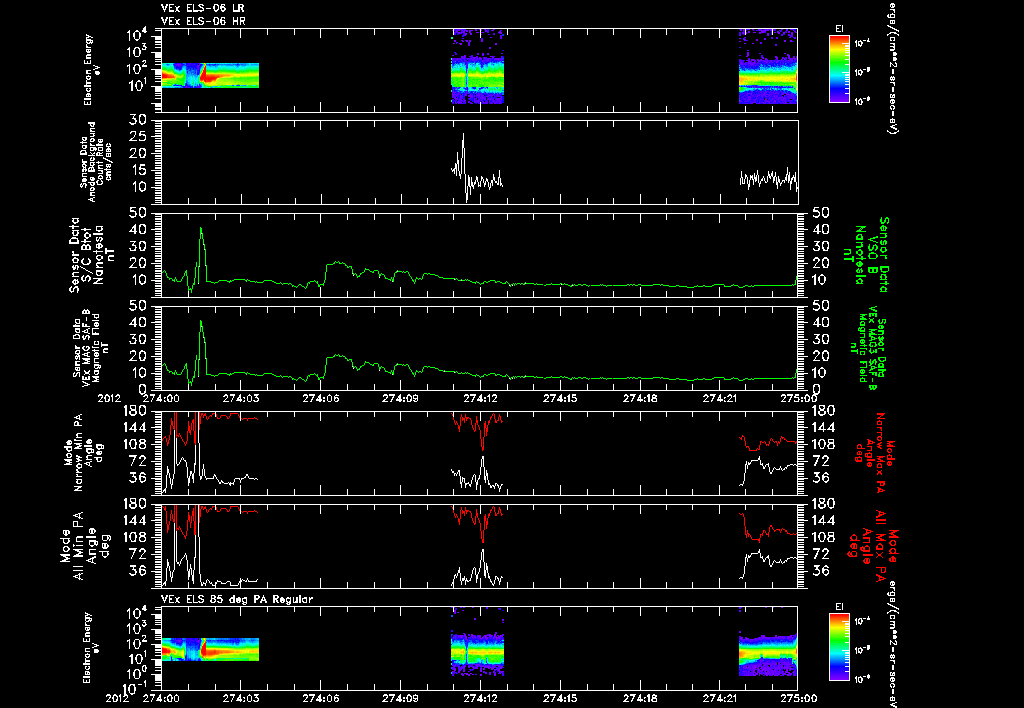Screen dimensions: 1024x708
Task: Click the 274:15 label on the bottom time axis
Action: point(560,698)
